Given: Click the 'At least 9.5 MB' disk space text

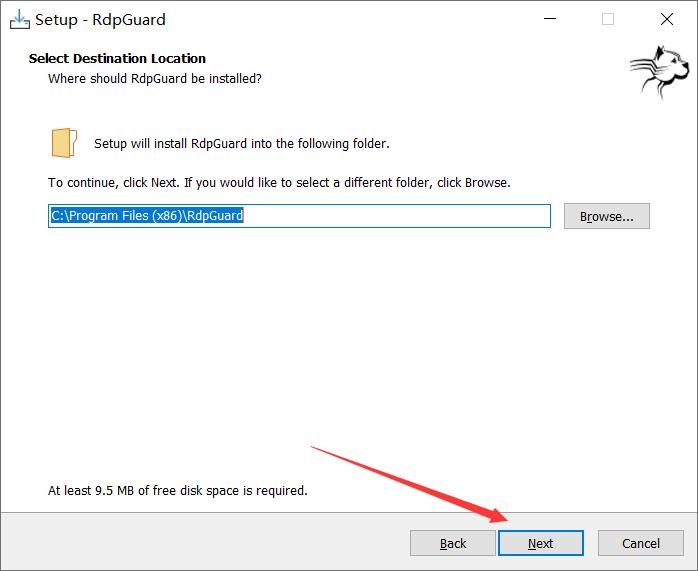Looking at the screenshot, I should click(x=178, y=490).
